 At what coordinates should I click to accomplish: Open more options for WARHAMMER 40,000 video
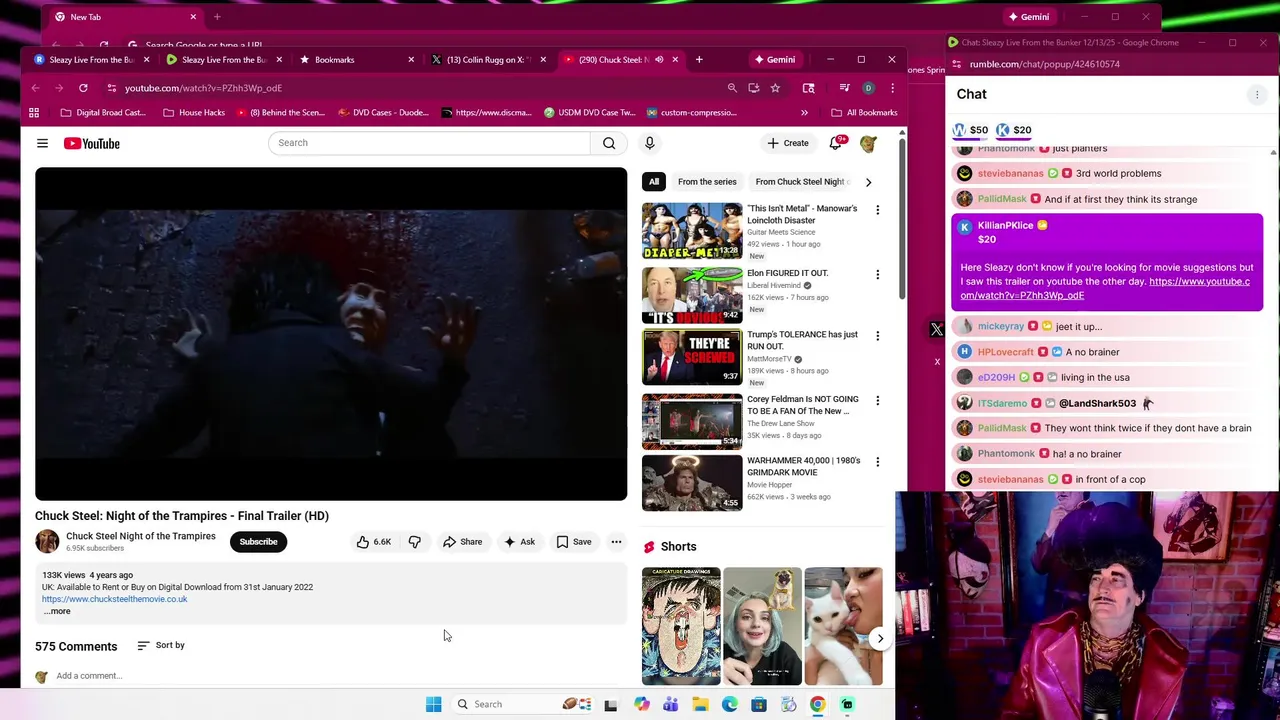[878, 462]
